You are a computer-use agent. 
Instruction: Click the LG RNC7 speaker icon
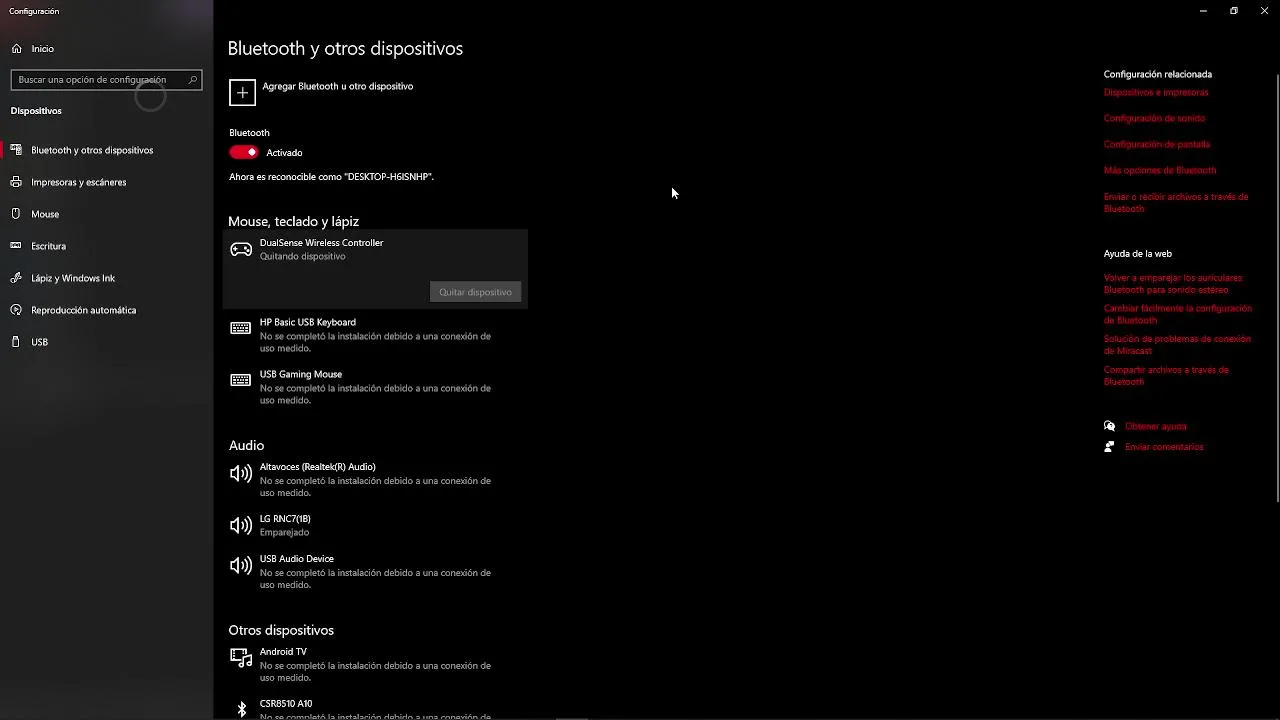pos(241,525)
